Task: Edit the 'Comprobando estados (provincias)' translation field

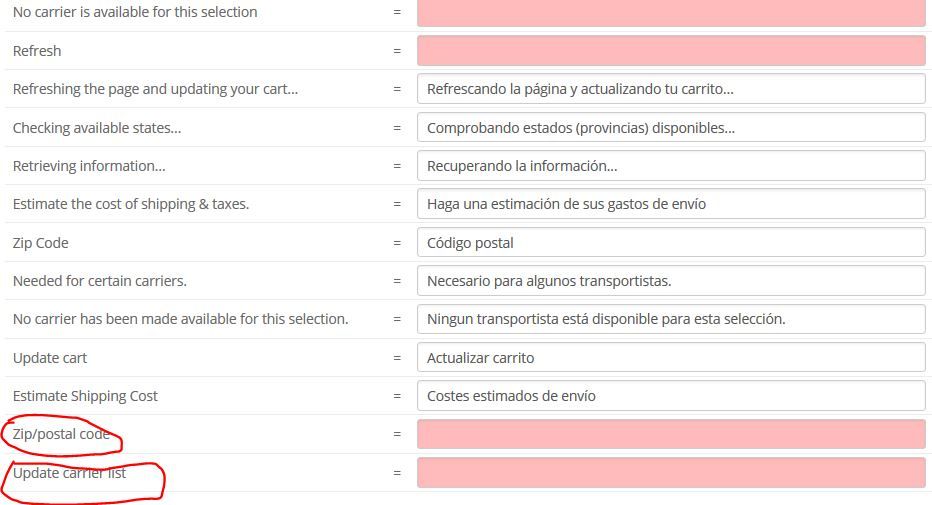Action: (671, 128)
